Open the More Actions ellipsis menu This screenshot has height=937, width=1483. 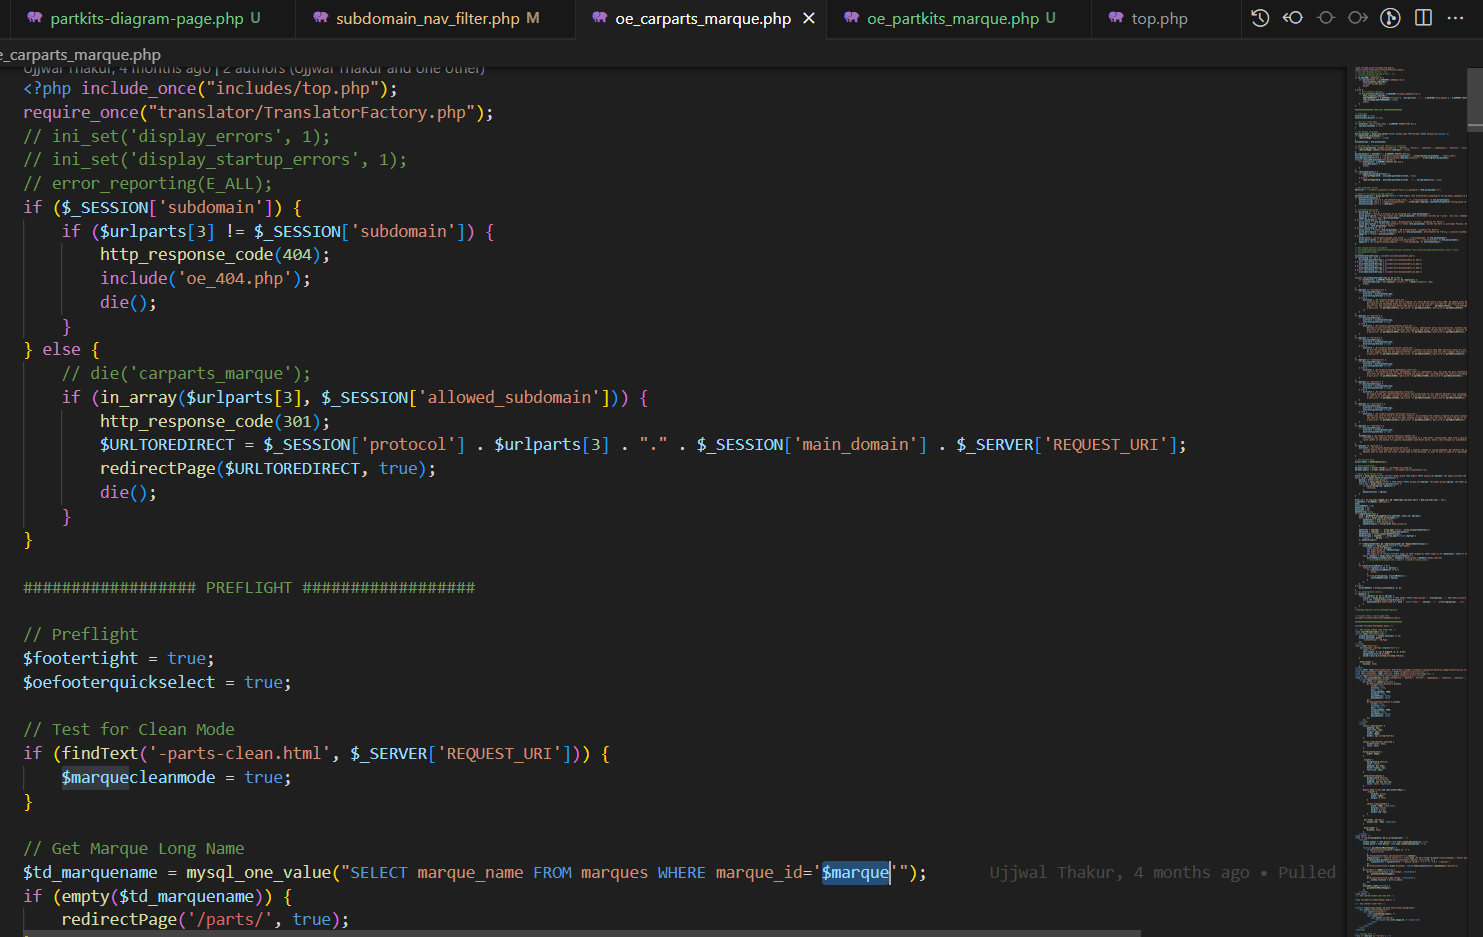coord(1455,18)
